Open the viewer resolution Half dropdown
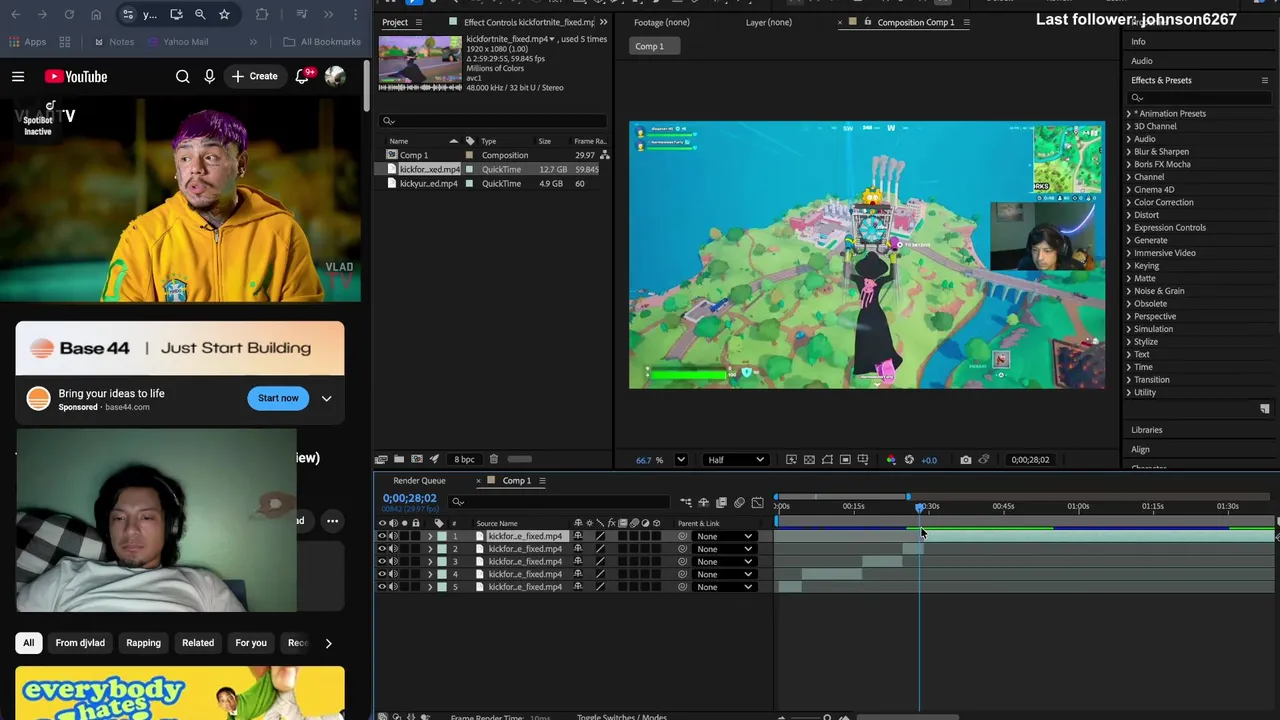Screen dimensions: 1280x720 (x=736, y=460)
